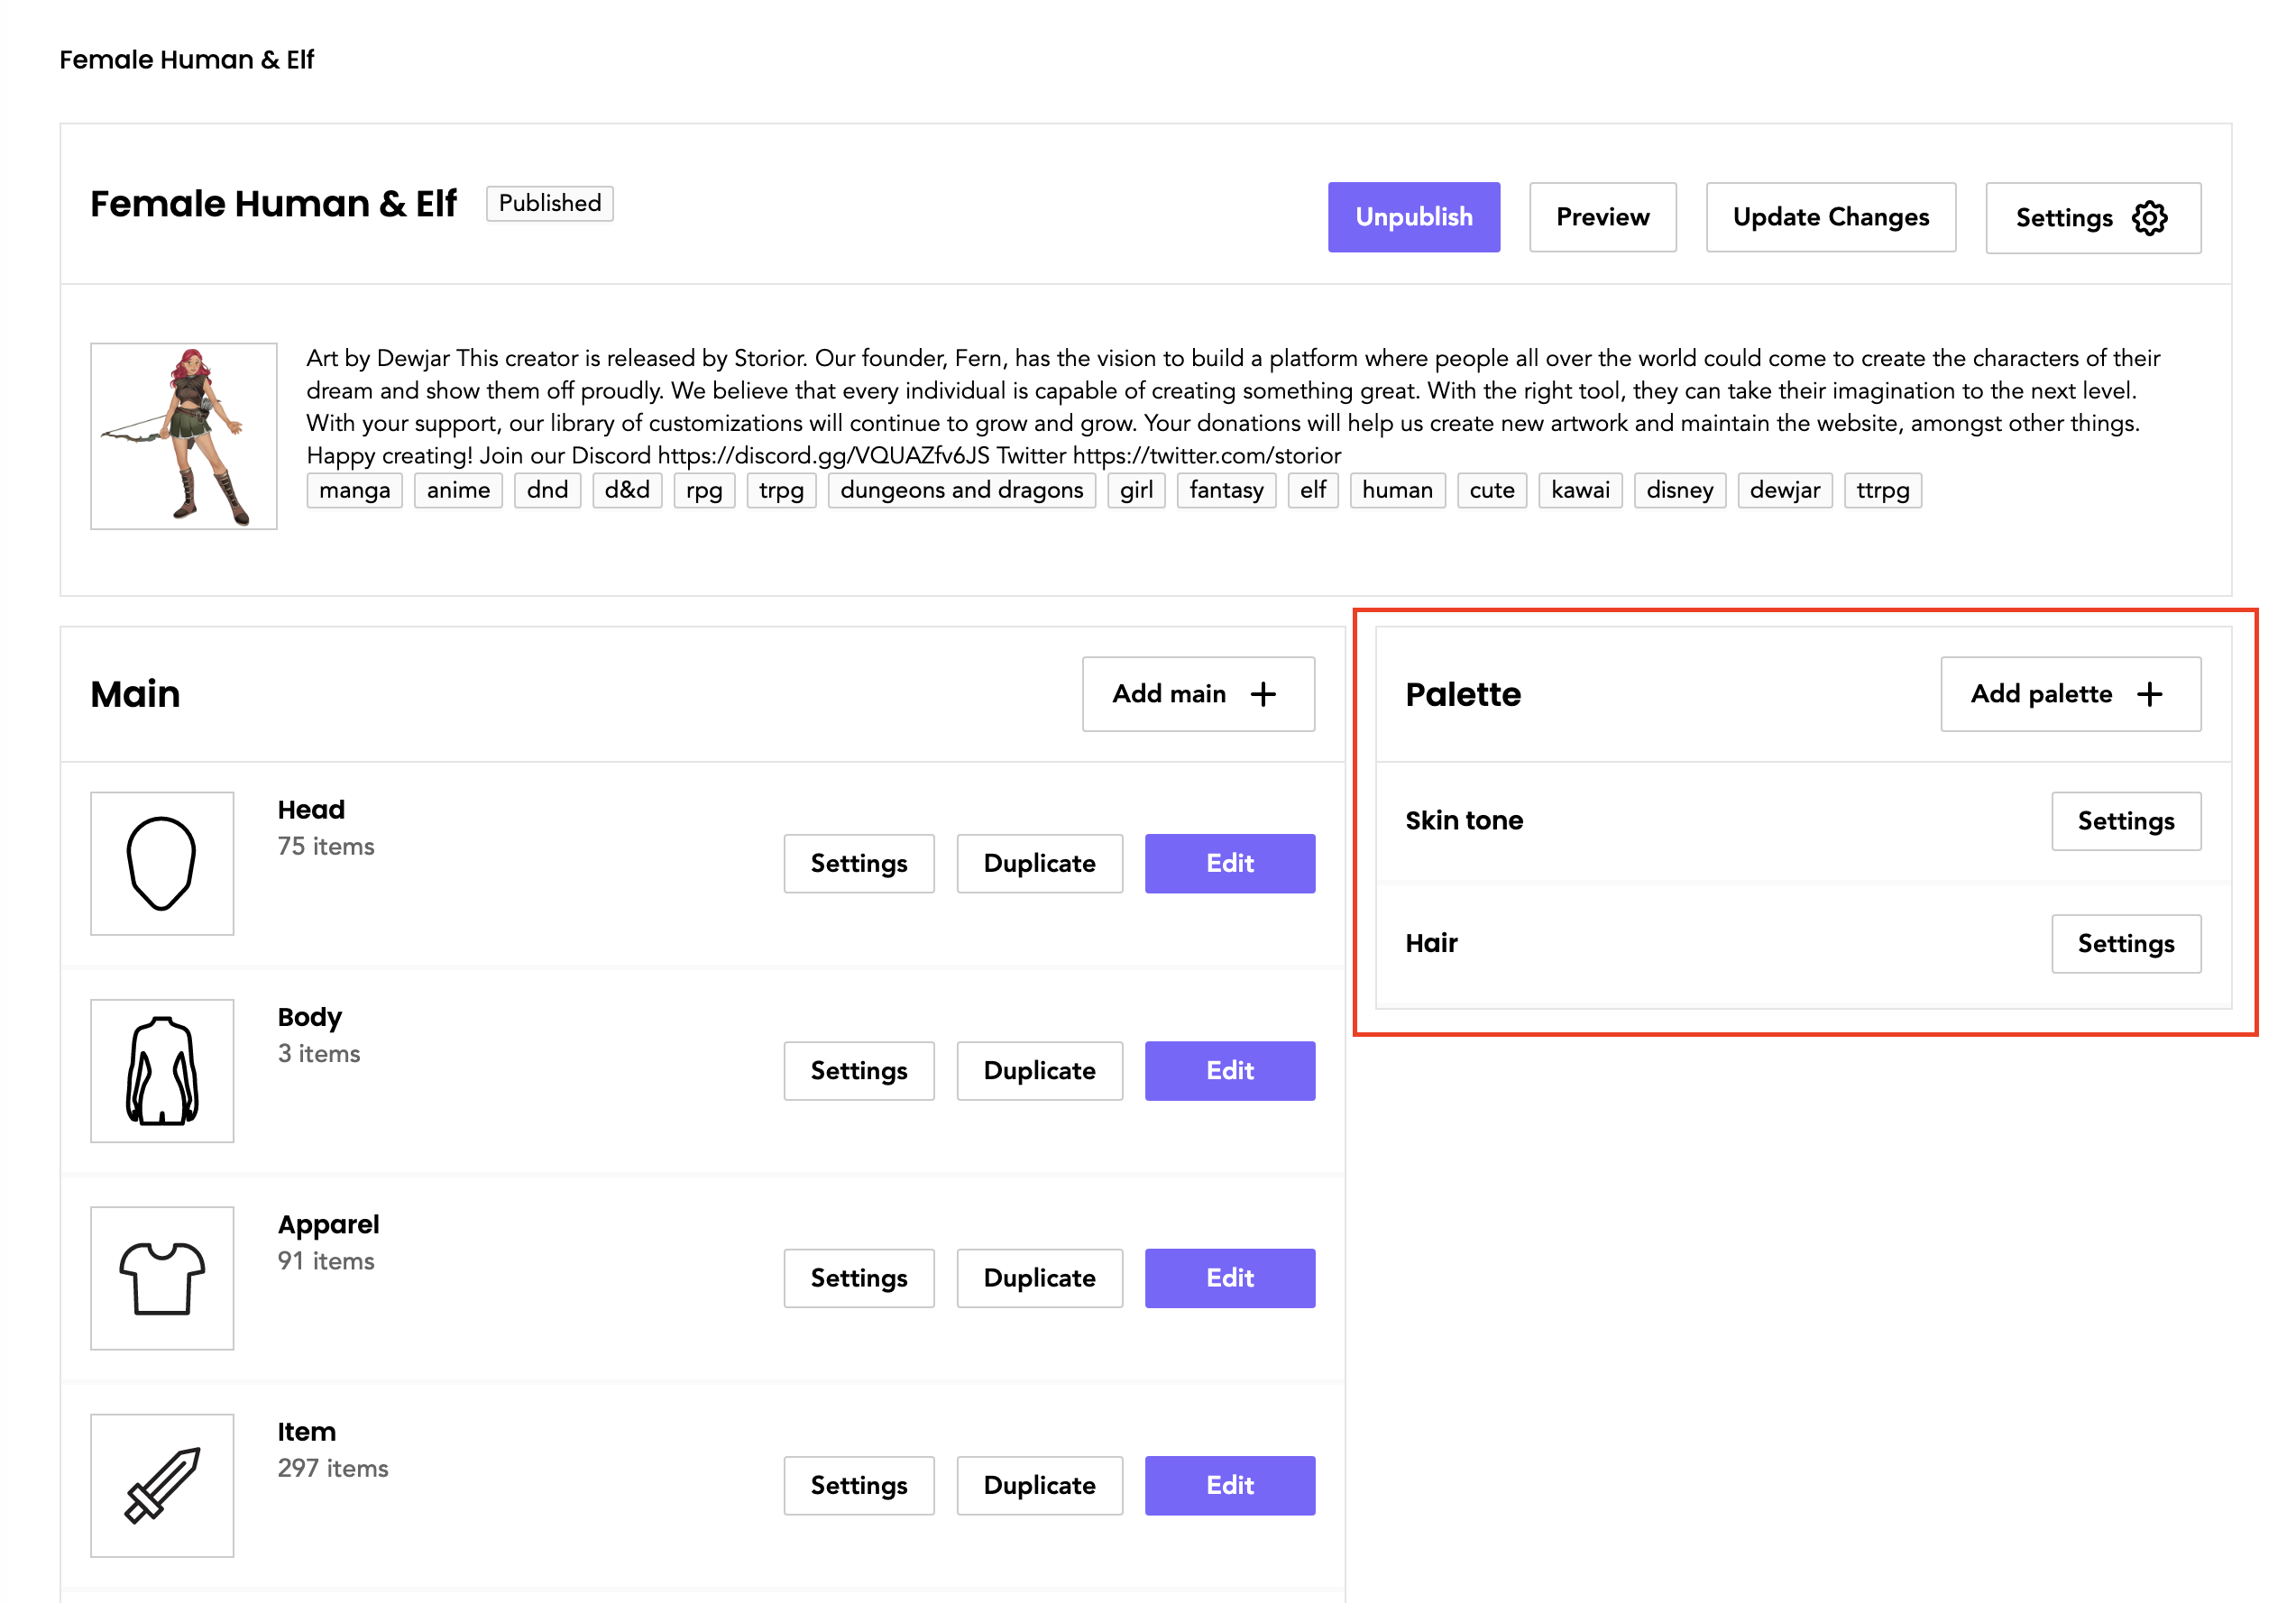Screen dimensions: 2296x1603
Task: Click Update Changes
Action: 1830,217
